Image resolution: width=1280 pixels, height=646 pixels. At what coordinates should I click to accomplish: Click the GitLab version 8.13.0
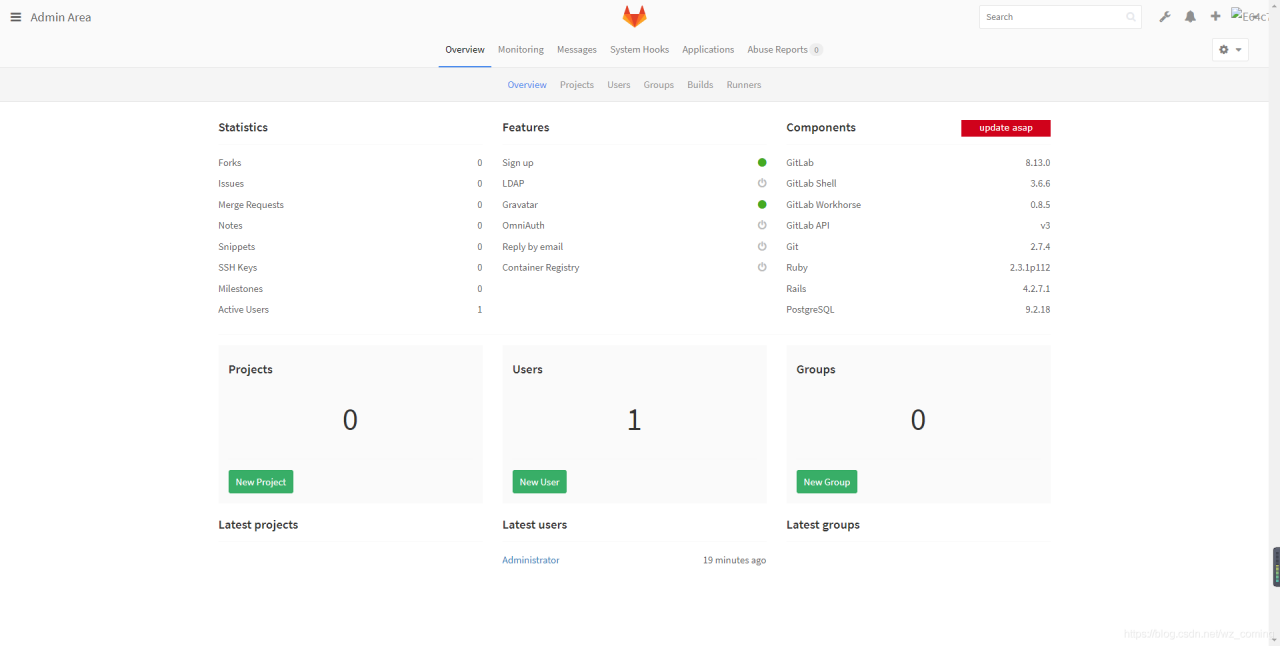point(1038,162)
